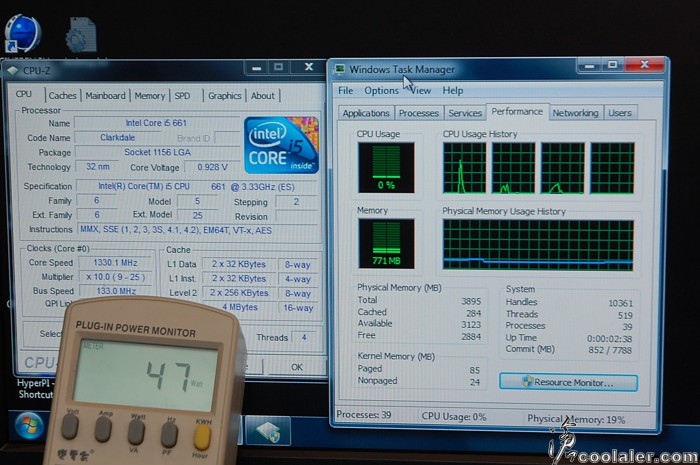Screen dimensions: 700x465
Task: Click 'Physical Memory: 19%' in the status bar
Action: (x=576, y=419)
